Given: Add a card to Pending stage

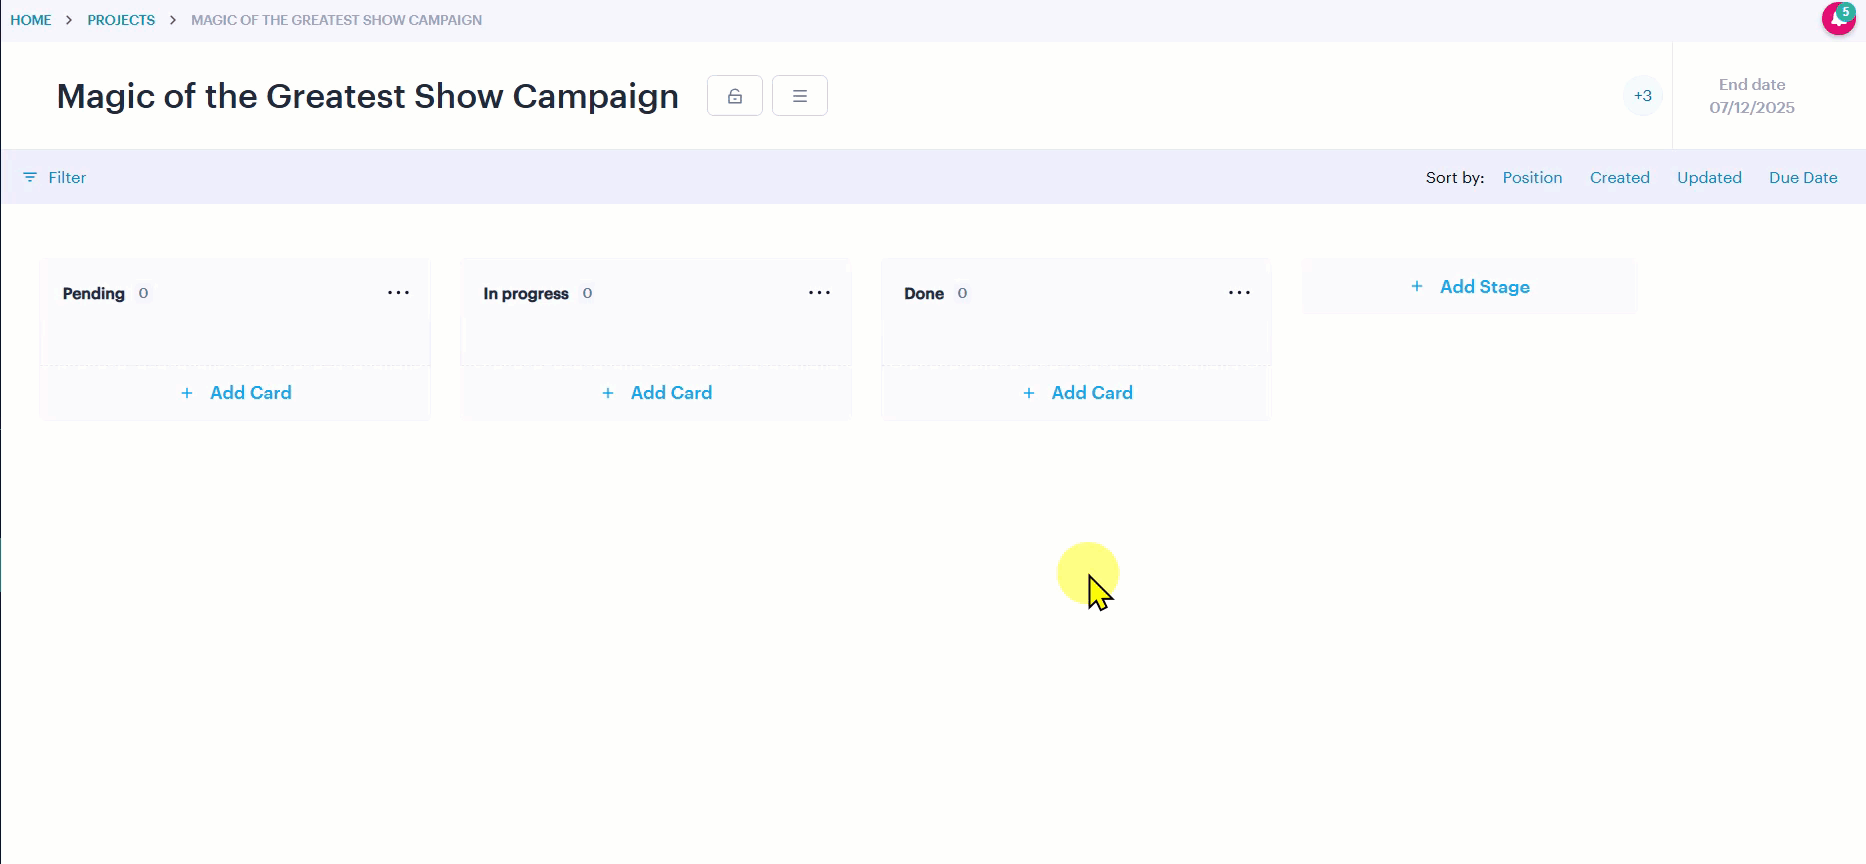Looking at the screenshot, I should tap(236, 393).
